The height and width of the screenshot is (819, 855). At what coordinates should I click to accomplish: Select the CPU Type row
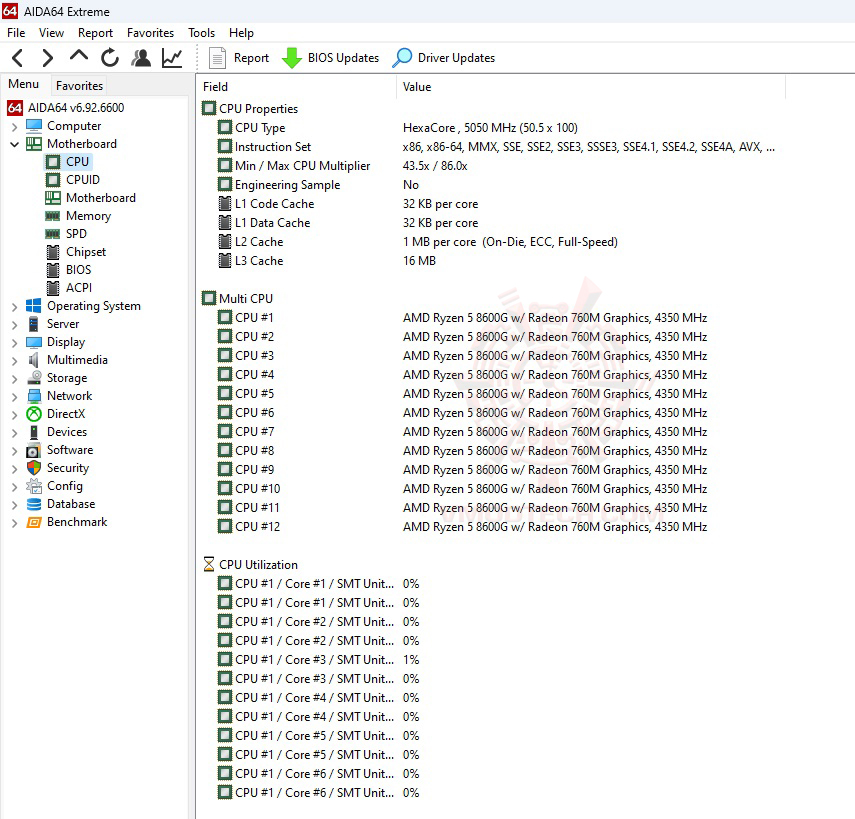click(x=491, y=128)
